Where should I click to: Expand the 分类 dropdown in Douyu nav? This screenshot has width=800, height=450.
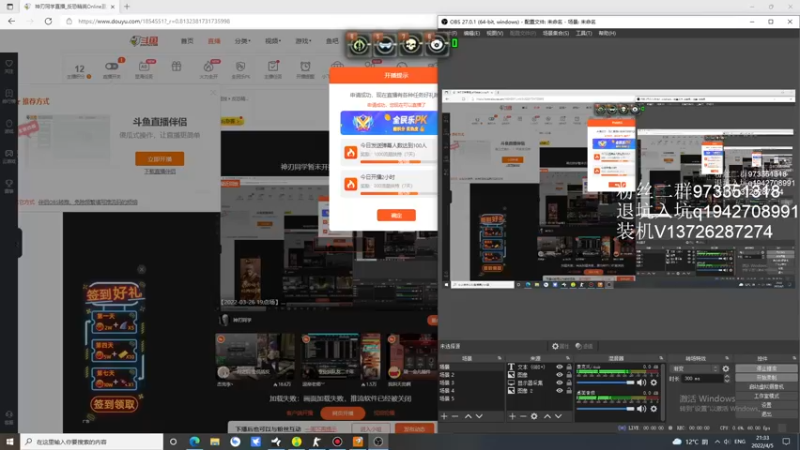[242, 41]
